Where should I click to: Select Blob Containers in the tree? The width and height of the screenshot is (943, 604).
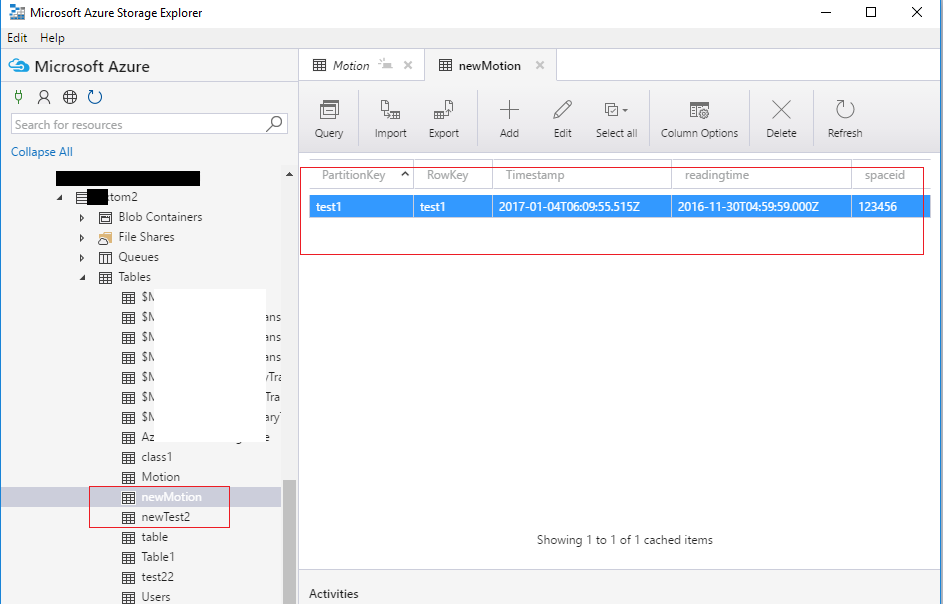[160, 217]
